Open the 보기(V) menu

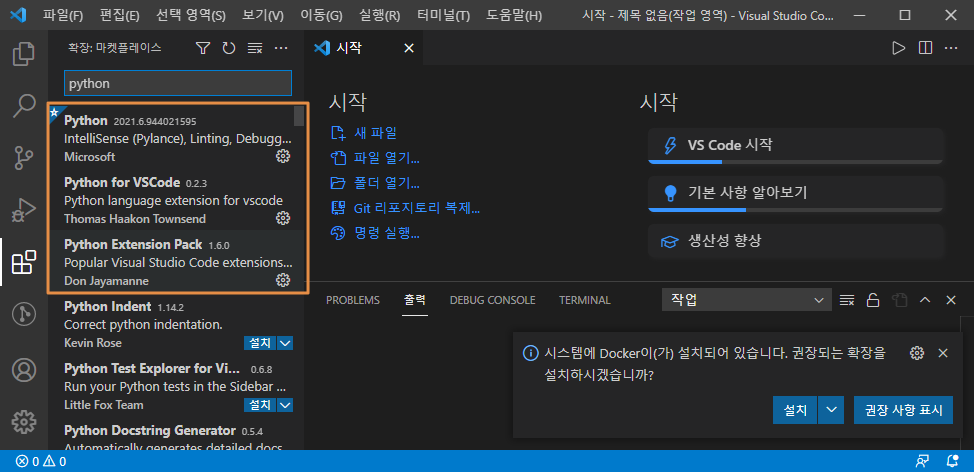[263, 16]
